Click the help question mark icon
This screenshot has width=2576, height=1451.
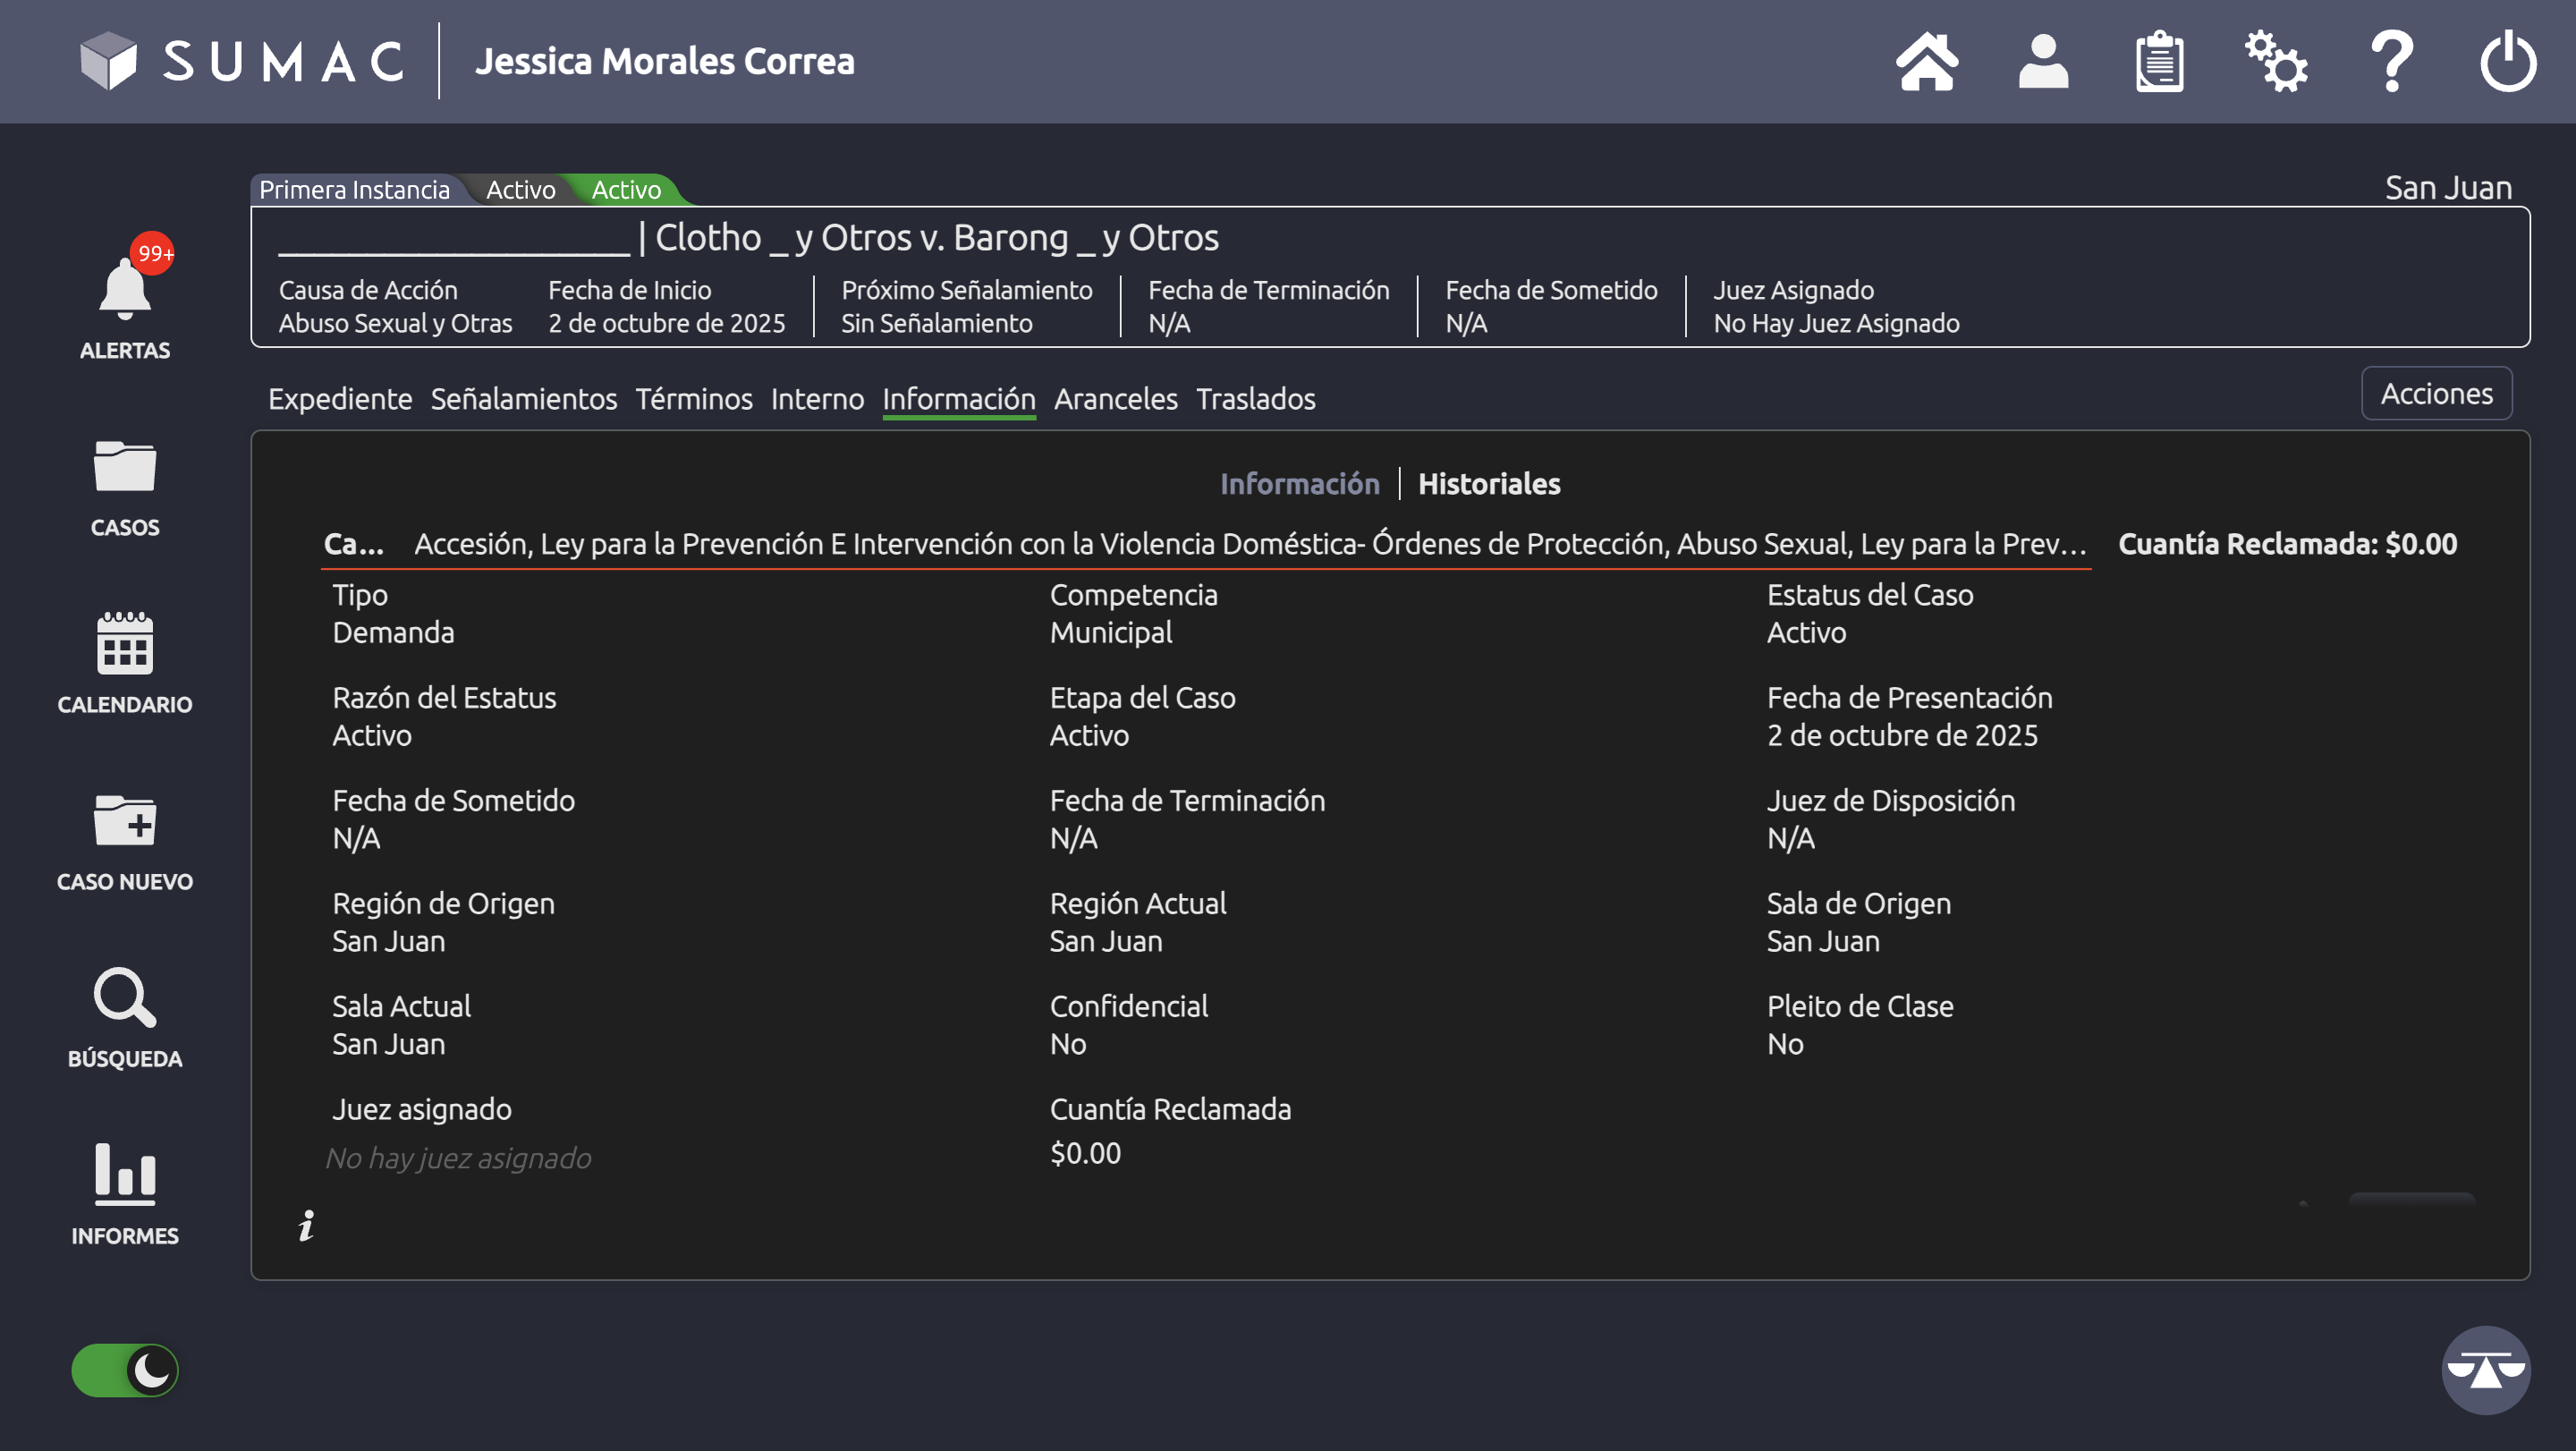point(2392,62)
